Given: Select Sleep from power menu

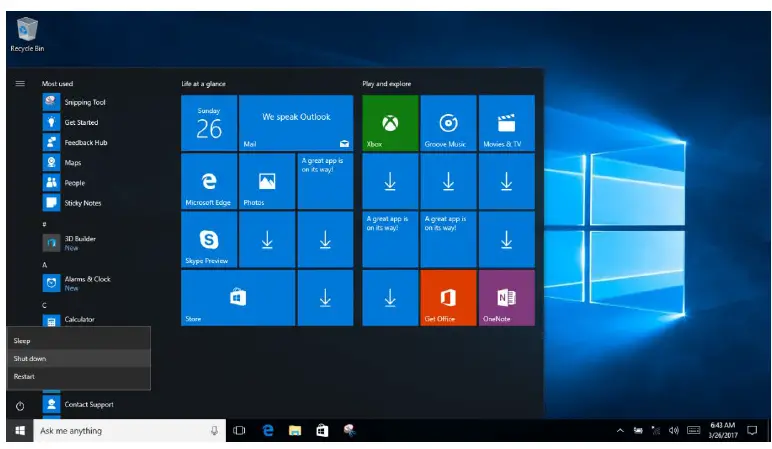Looking at the screenshot, I should 78,341.
